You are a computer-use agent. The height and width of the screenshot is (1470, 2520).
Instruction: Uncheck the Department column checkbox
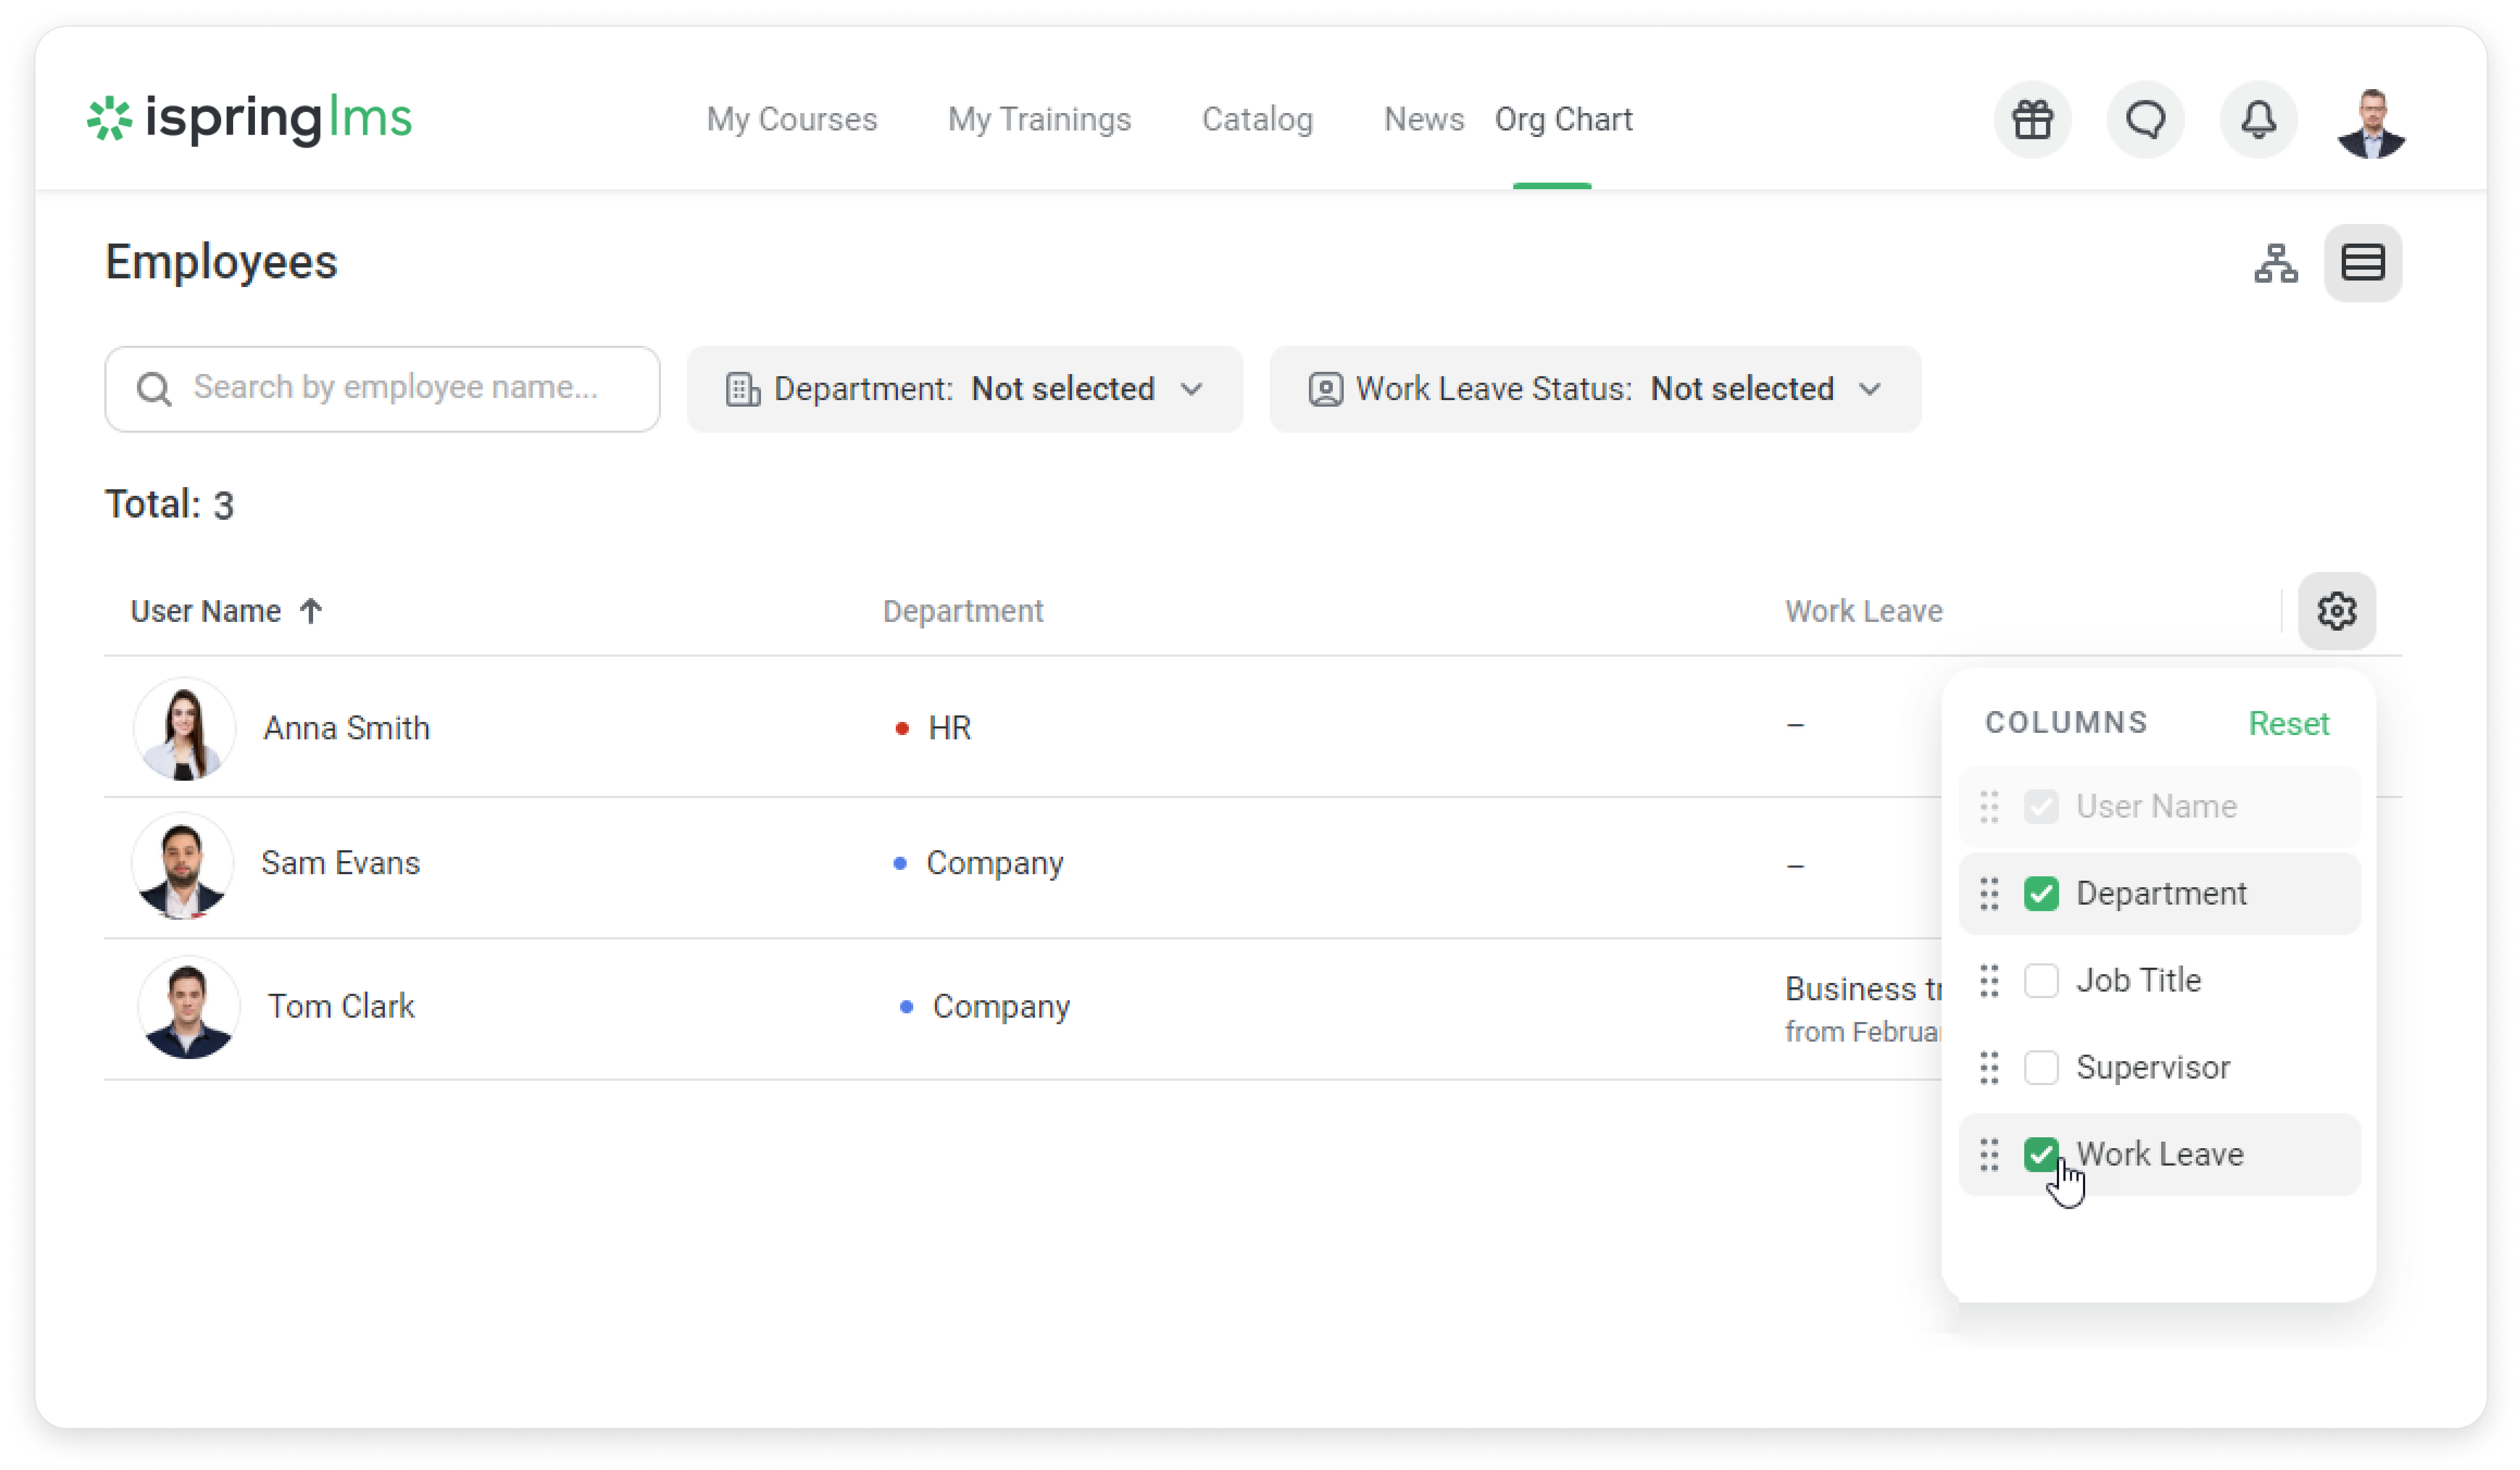click(x=2041, y=894)
